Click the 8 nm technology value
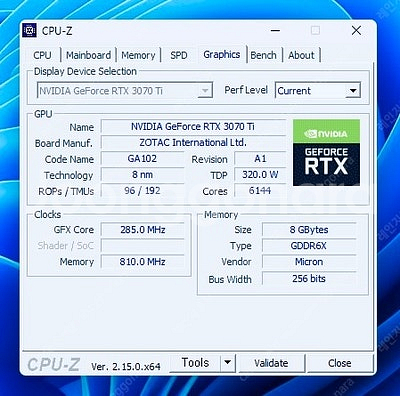 [x=142, y=175]
